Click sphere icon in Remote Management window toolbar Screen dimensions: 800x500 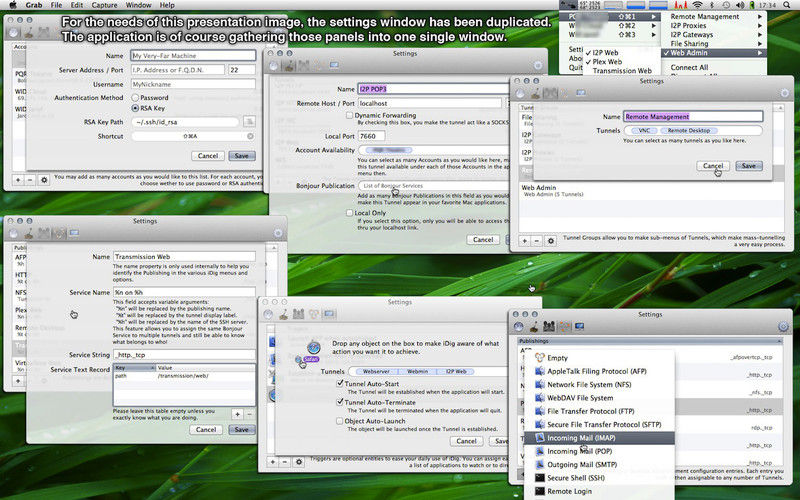point(519,93)
